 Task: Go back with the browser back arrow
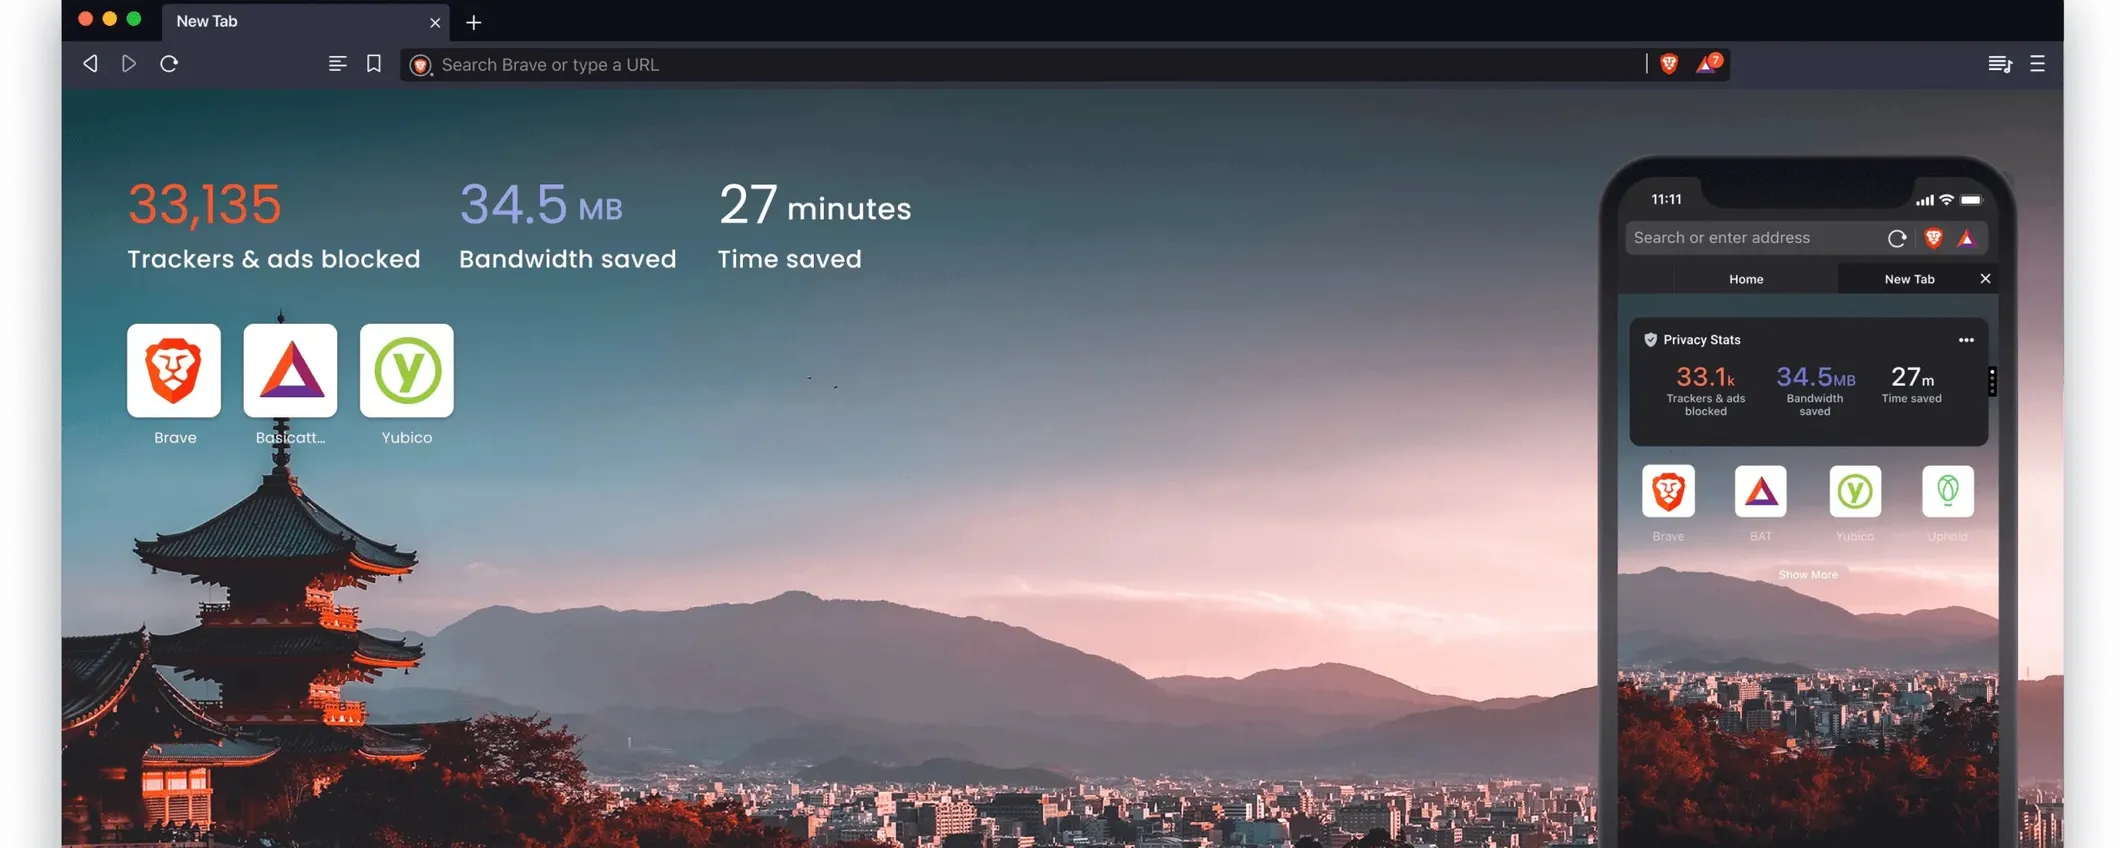pyautogui.click(x=90, y=64)
